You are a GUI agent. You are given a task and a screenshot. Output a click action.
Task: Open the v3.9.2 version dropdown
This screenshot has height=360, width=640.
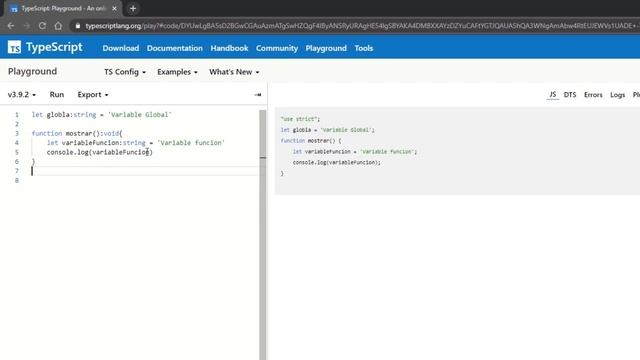point(22,95)
